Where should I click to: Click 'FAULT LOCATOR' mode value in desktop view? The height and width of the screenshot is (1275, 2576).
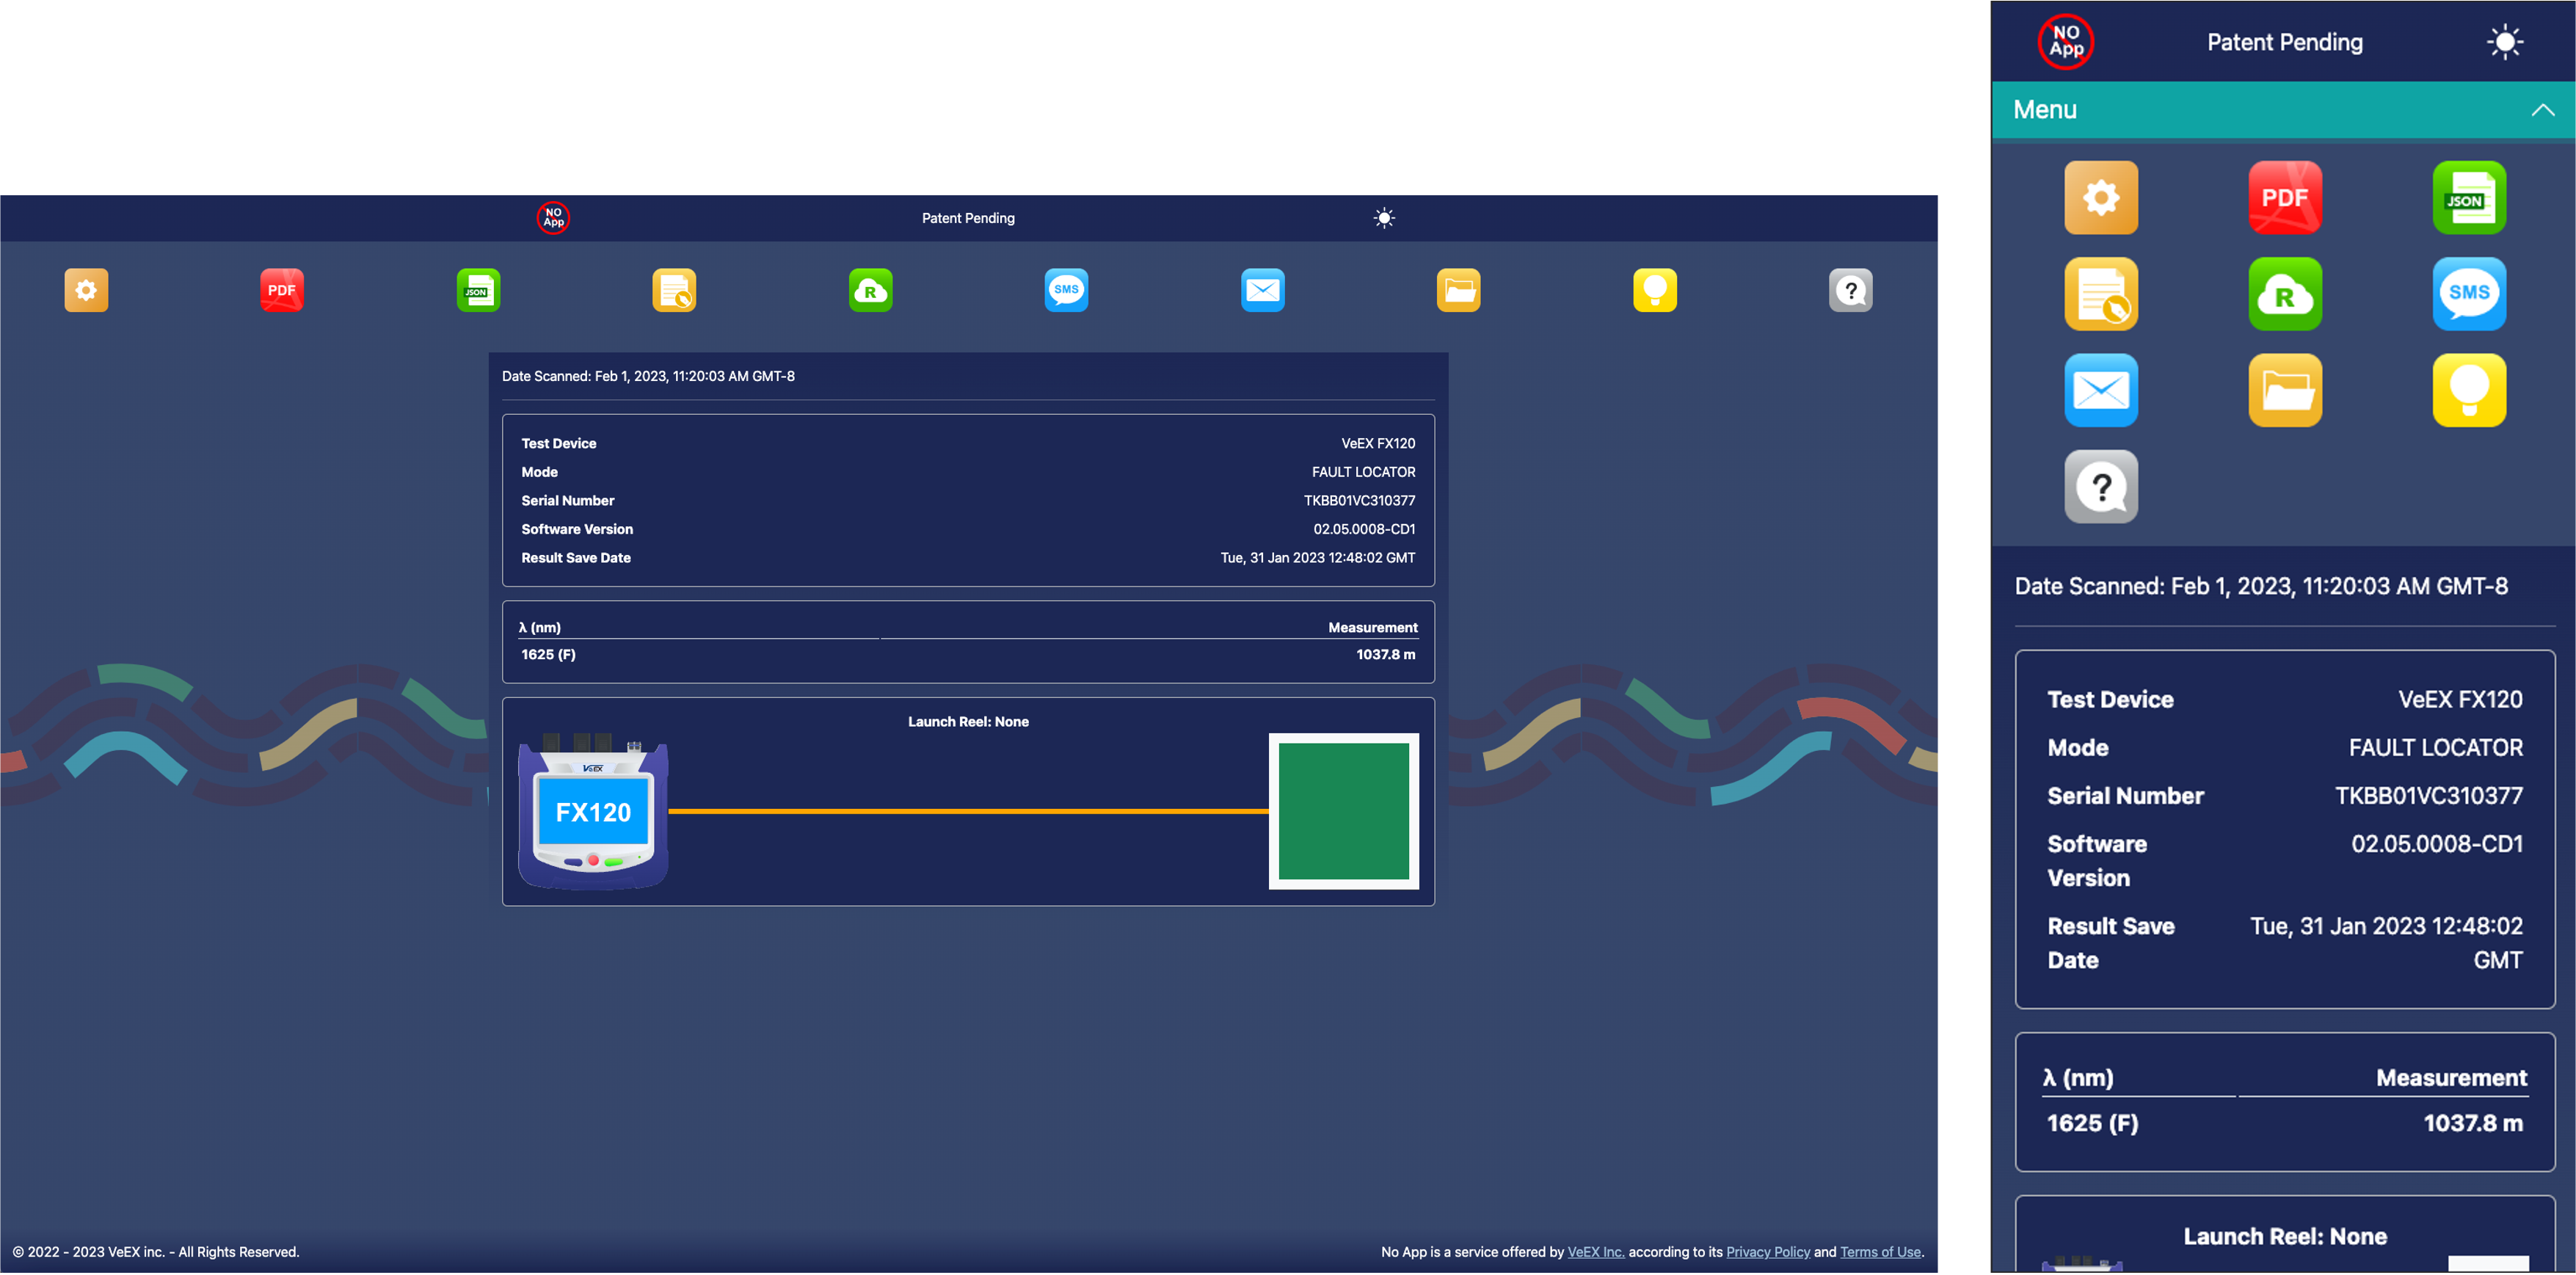[x=1363, y=472]
